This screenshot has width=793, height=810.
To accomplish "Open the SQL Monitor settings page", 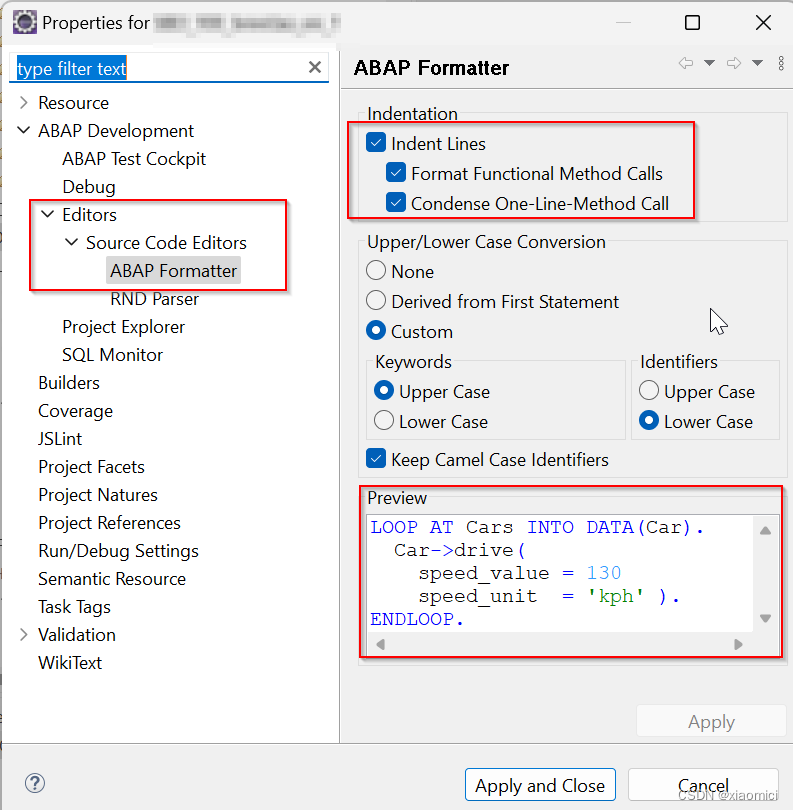I will coord(112,354).
